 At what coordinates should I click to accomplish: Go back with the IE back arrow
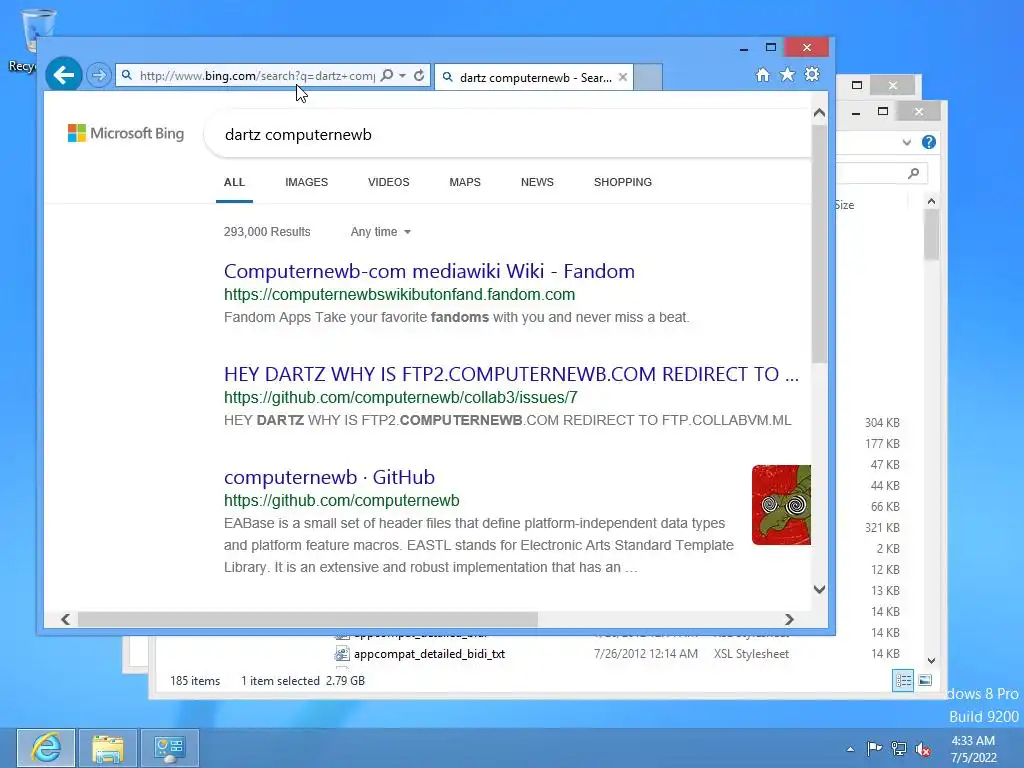[63, 75]
